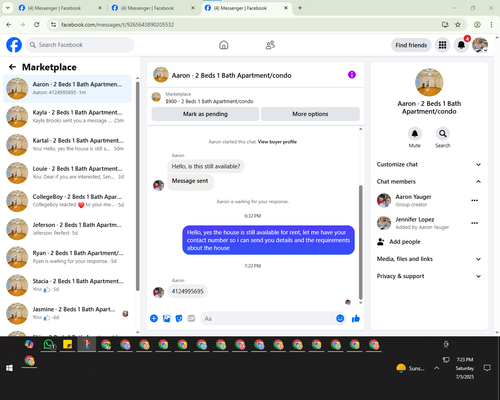Open Louie's apartment conversation

tap(67, 173)
